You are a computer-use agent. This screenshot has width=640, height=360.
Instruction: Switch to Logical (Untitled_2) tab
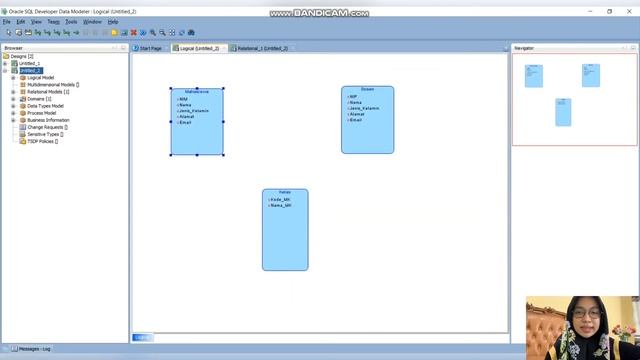pyautogui.click(x=199, y=48)
